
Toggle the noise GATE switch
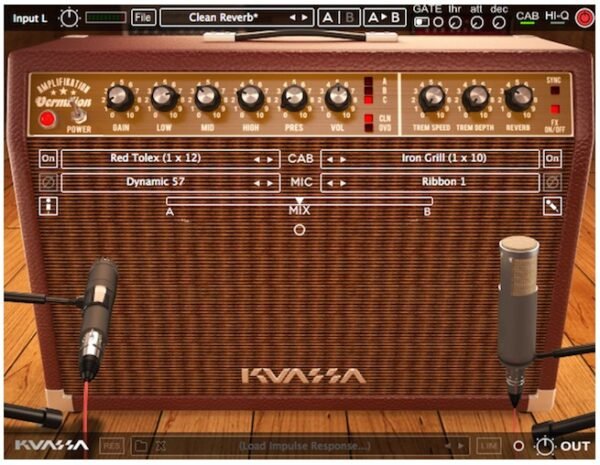(422, 23)
